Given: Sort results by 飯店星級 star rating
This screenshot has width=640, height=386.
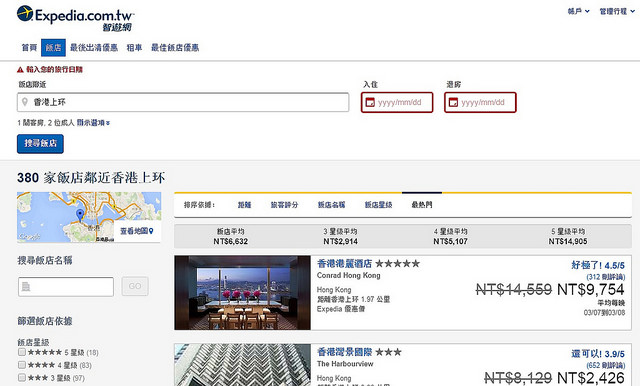Looking at the screenshot, I should pyautogui.click(x=378, y=205).
